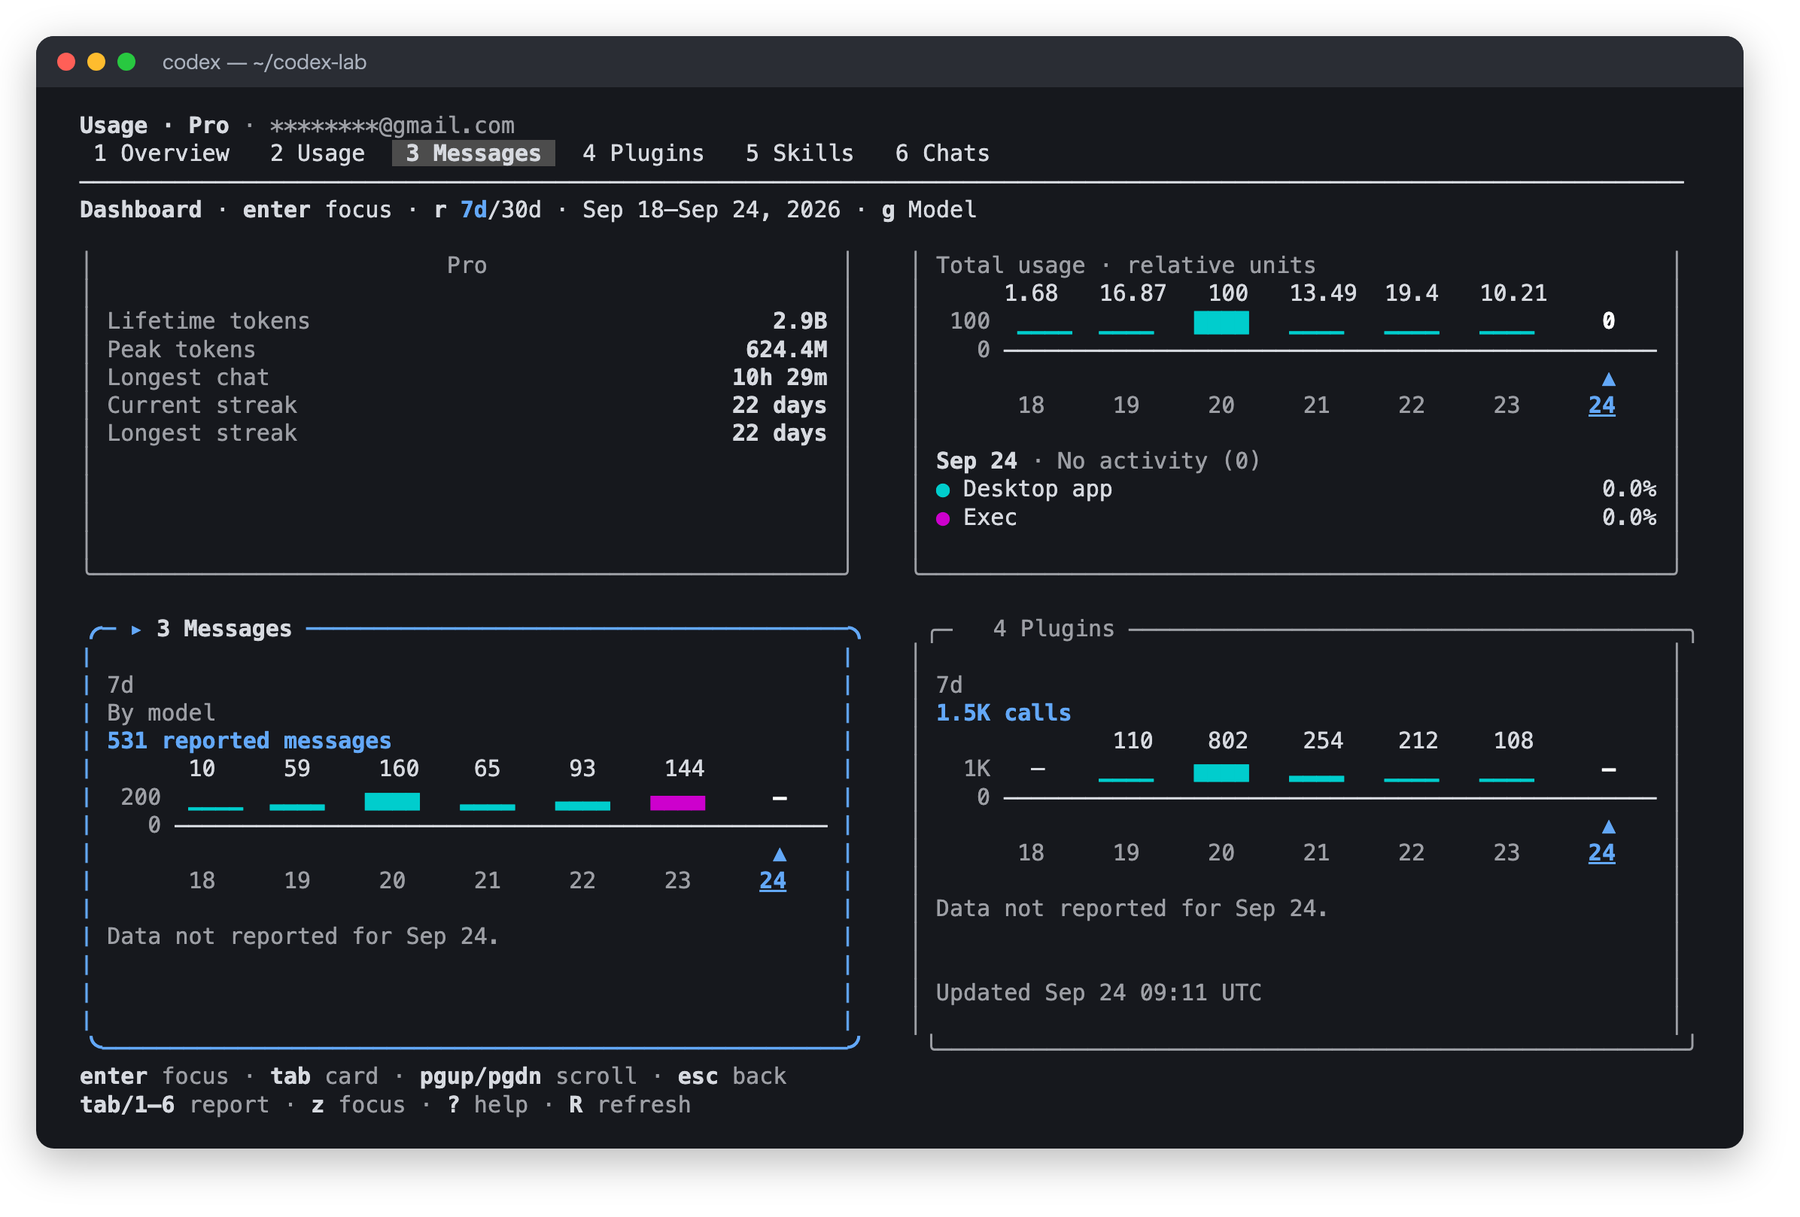The height and width of the screenshot is (1217, 1800).
Task: Open the 2 Usage tab
Action: (317, 153)
